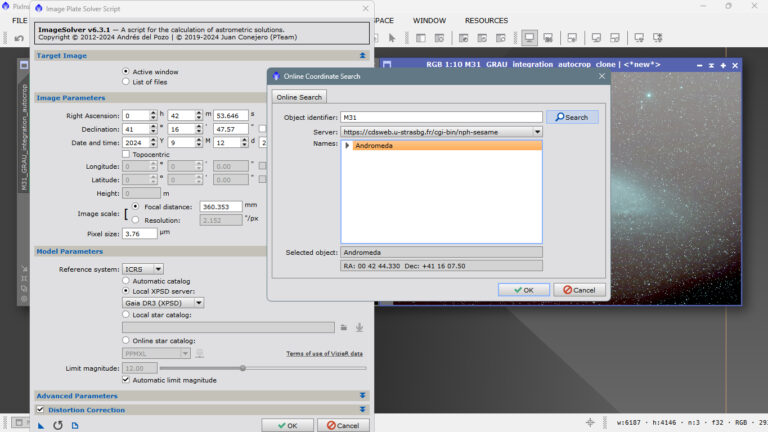Viewport: 768px width, 432px height.
Task: Click the crosshair icon in status bar
Action: [590, 422]
